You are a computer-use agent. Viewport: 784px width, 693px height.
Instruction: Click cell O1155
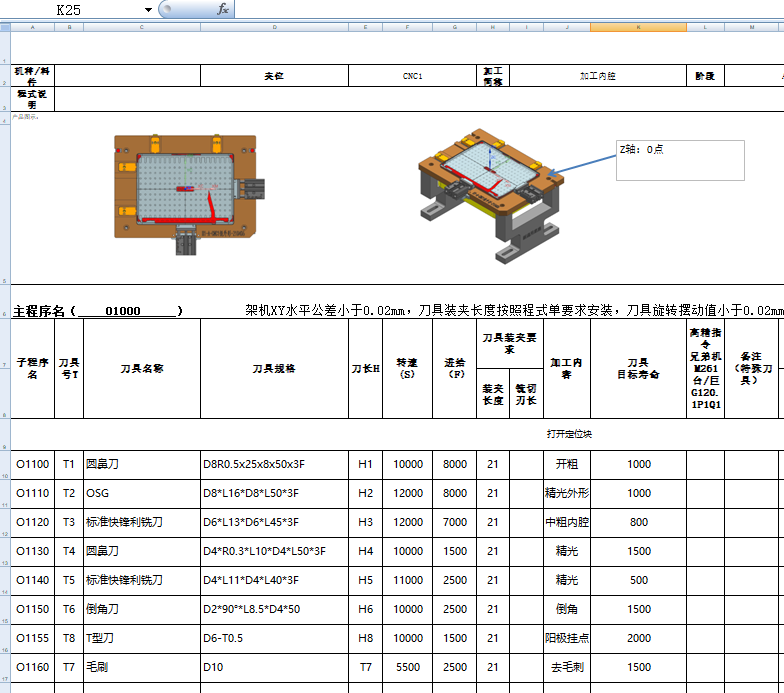coord(32,638)
